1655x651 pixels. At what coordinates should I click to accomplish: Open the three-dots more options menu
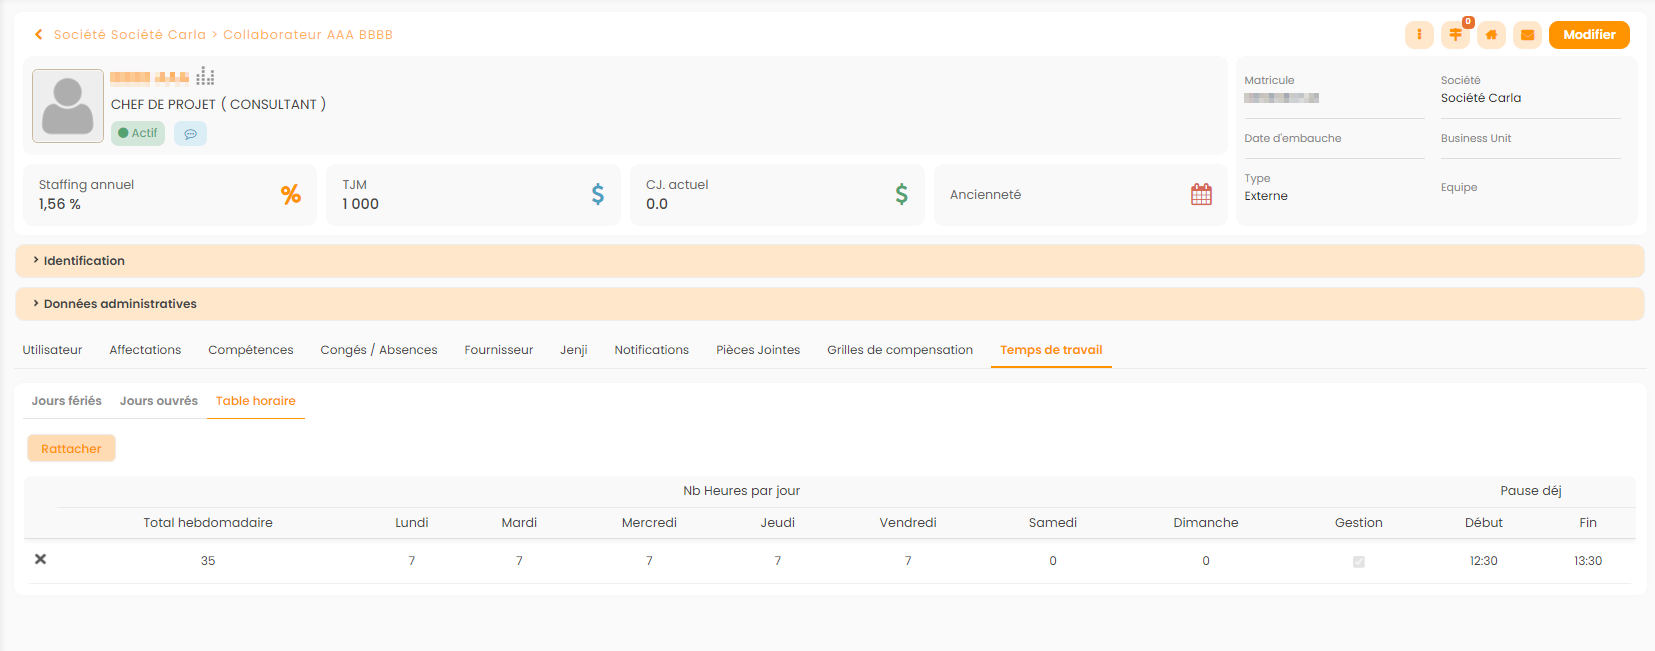pyautogui.click(x=1418, y=35)
